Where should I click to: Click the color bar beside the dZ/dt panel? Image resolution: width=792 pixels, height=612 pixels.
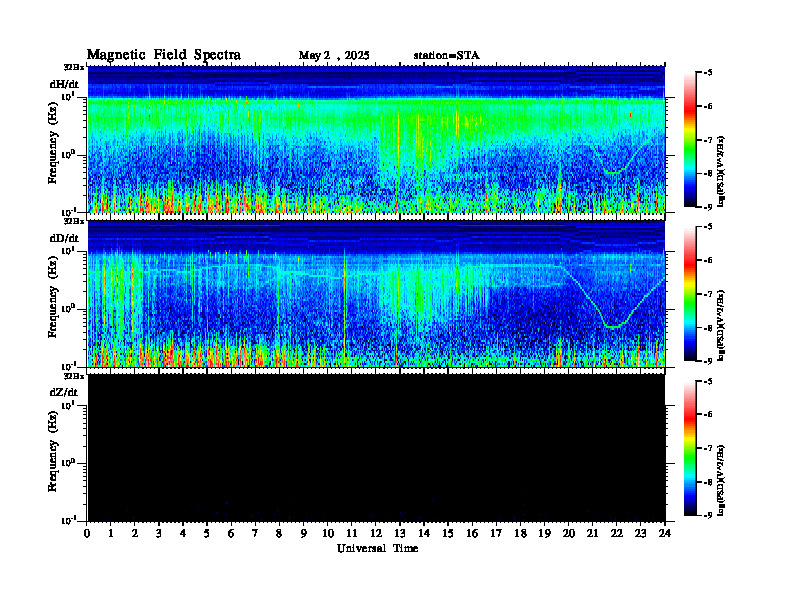690,448
